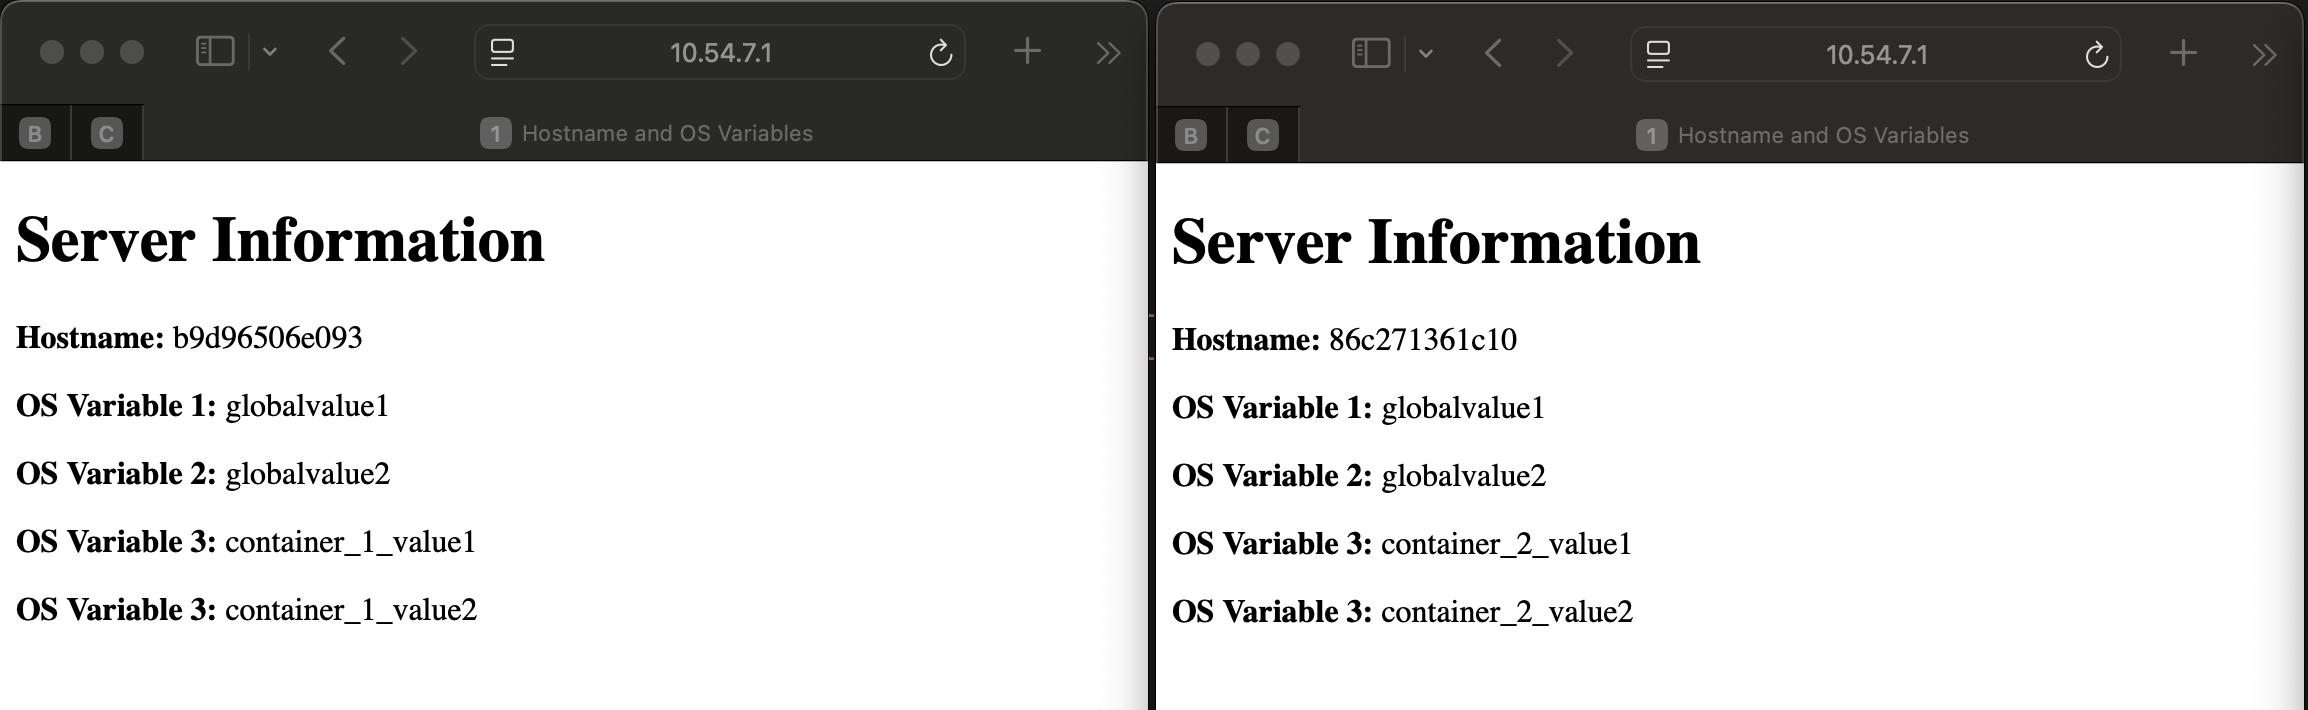Image resolution: width=2308 pixels, height=710 pixels.
Task: Expand sidebar dropdown chevron in left window
Action: click(270, 52)
